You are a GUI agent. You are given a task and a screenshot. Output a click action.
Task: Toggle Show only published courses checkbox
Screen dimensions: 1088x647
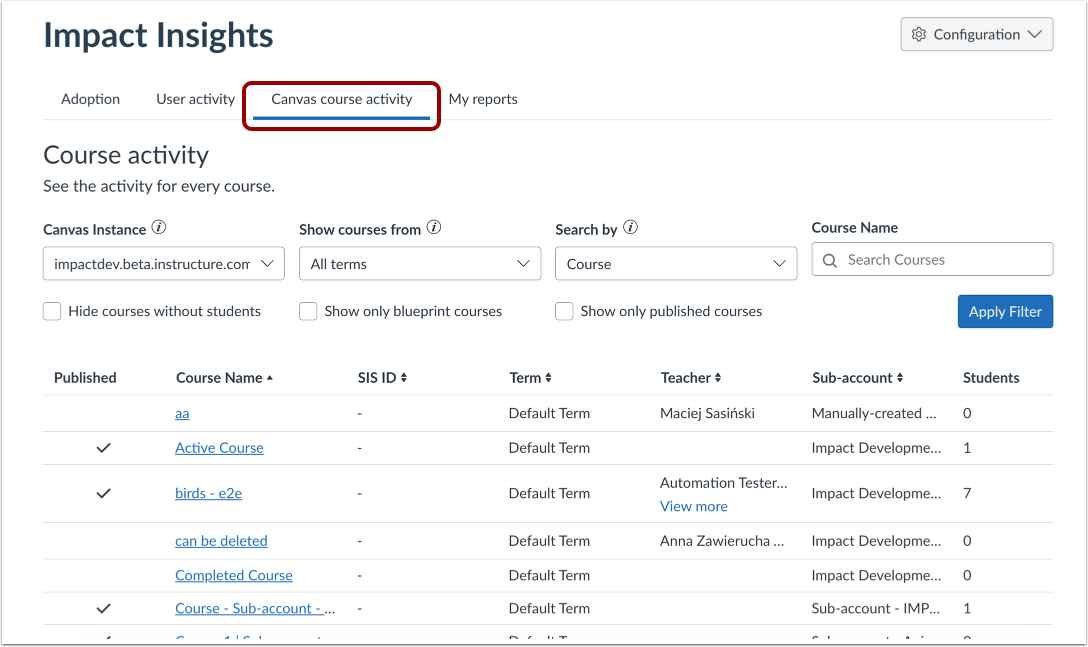[x=564, y=312]
